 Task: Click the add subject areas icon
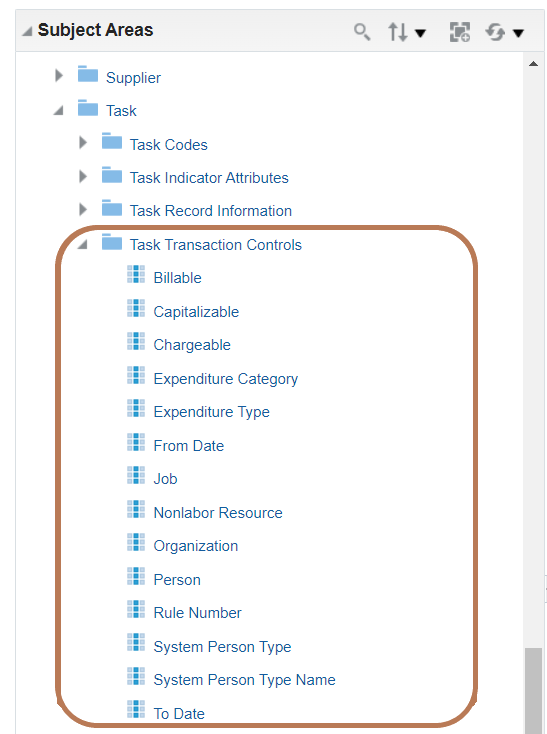click(x=459, y=32)
